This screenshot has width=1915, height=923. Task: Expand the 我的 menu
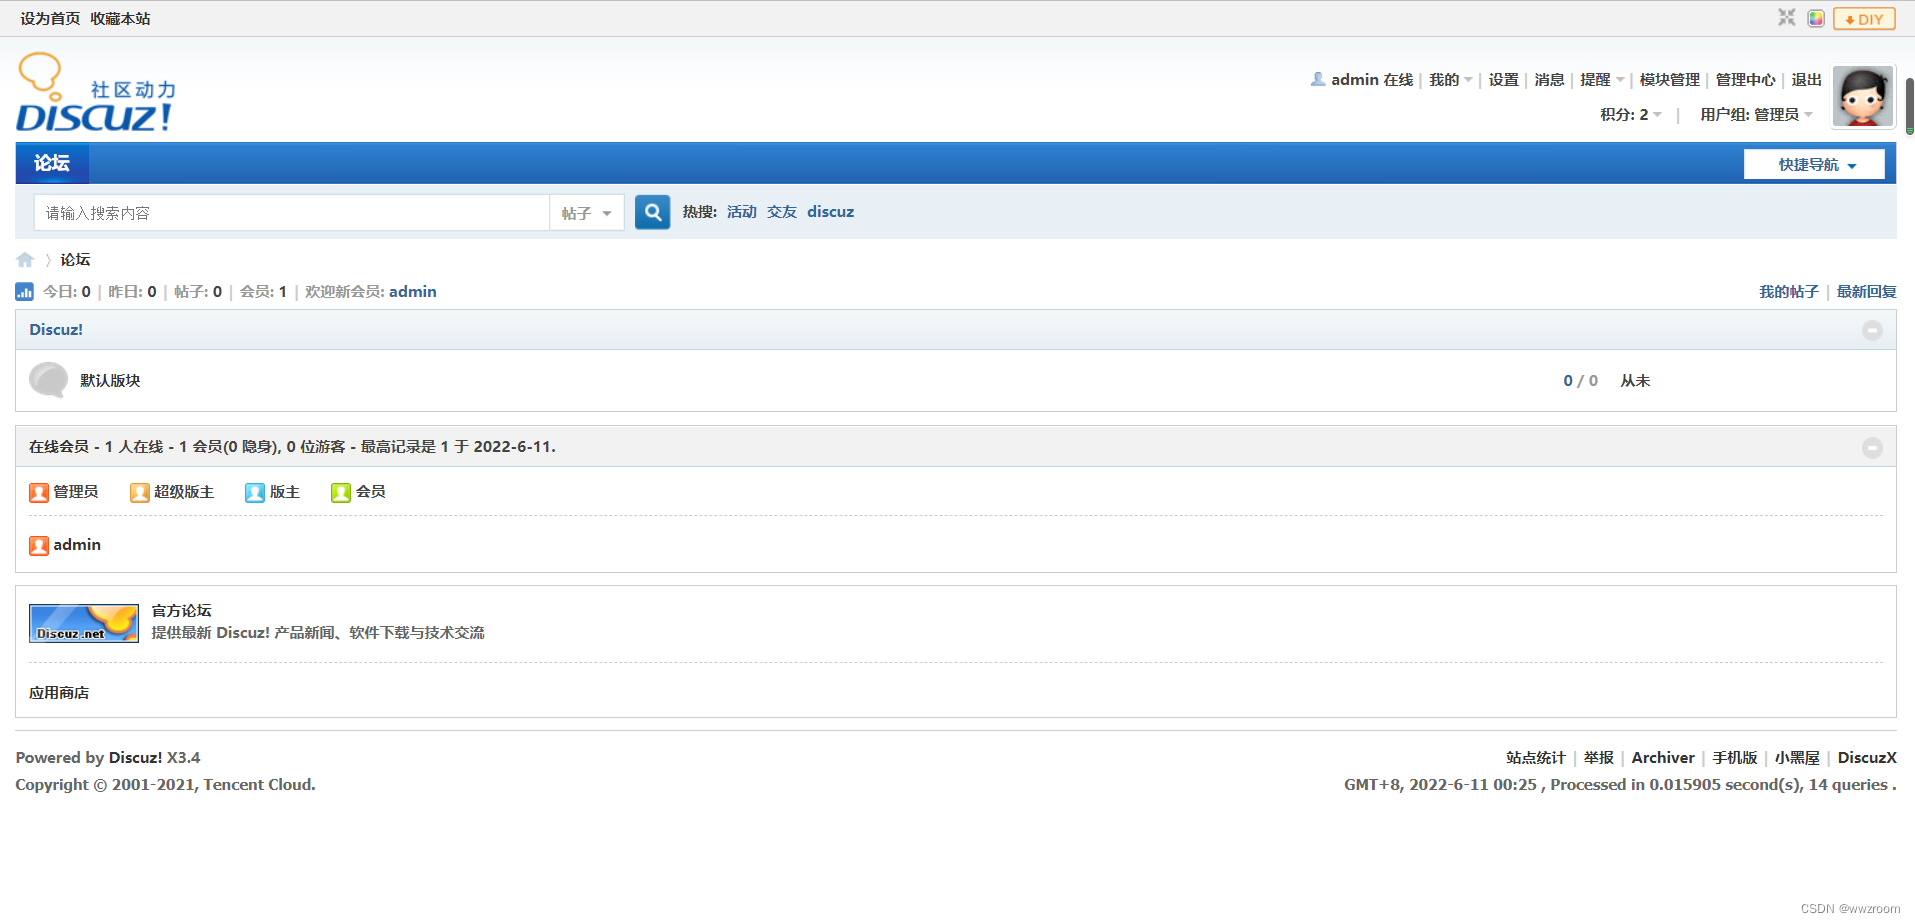pos(1450,80)
